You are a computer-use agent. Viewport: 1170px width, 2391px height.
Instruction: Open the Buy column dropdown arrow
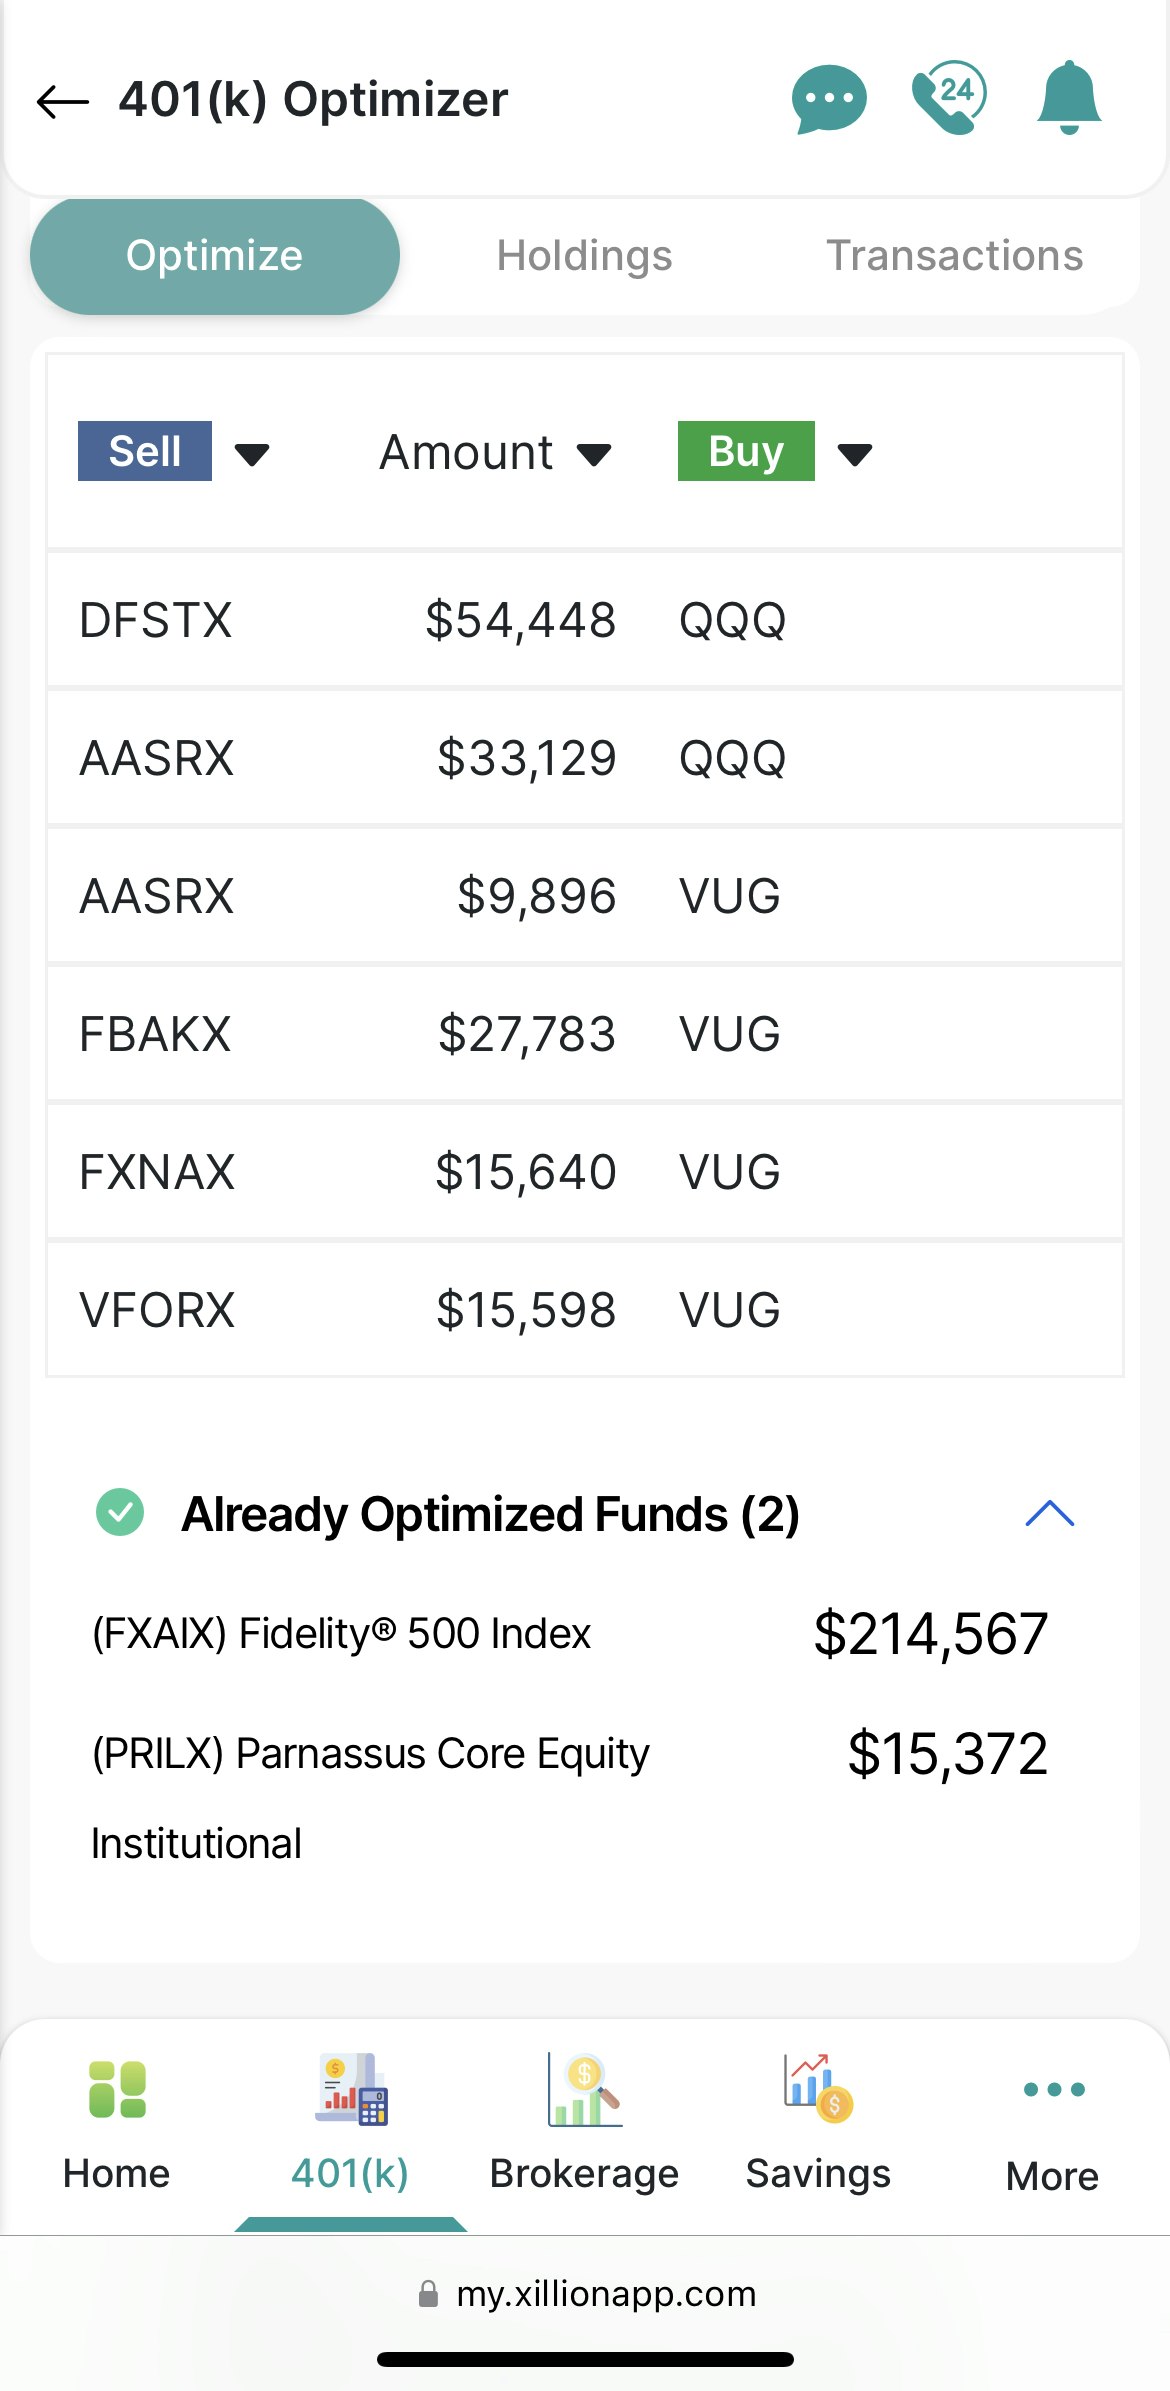click(x=855, y=455)
